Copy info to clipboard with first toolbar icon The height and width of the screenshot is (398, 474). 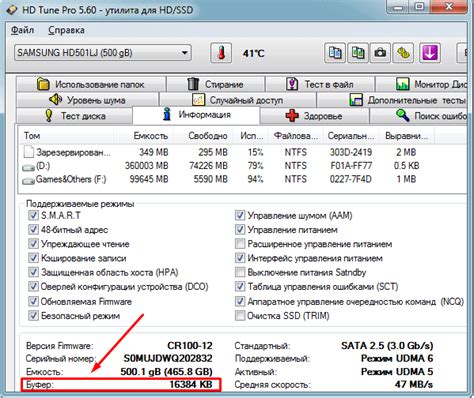pyautogui.click(x=335, y=53)
